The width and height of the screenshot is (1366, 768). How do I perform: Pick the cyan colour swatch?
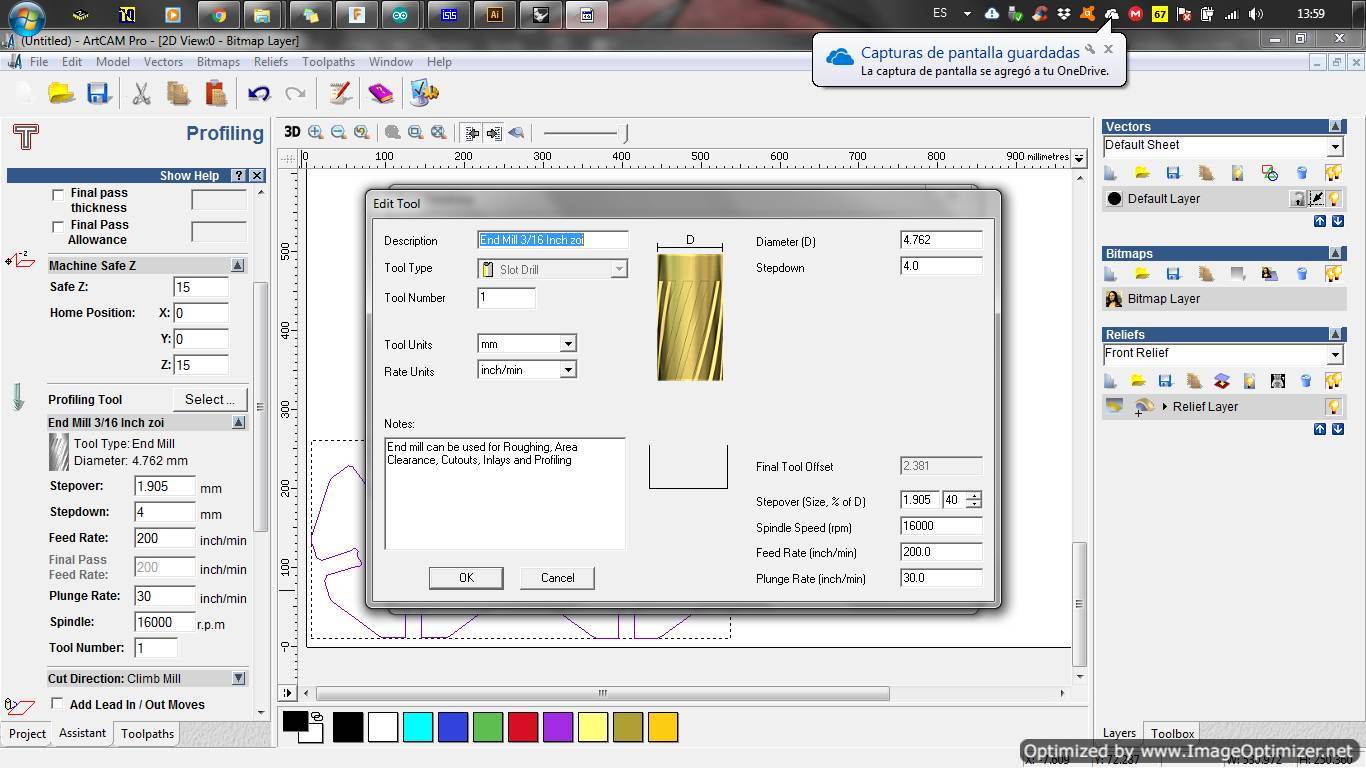point(418,727)
